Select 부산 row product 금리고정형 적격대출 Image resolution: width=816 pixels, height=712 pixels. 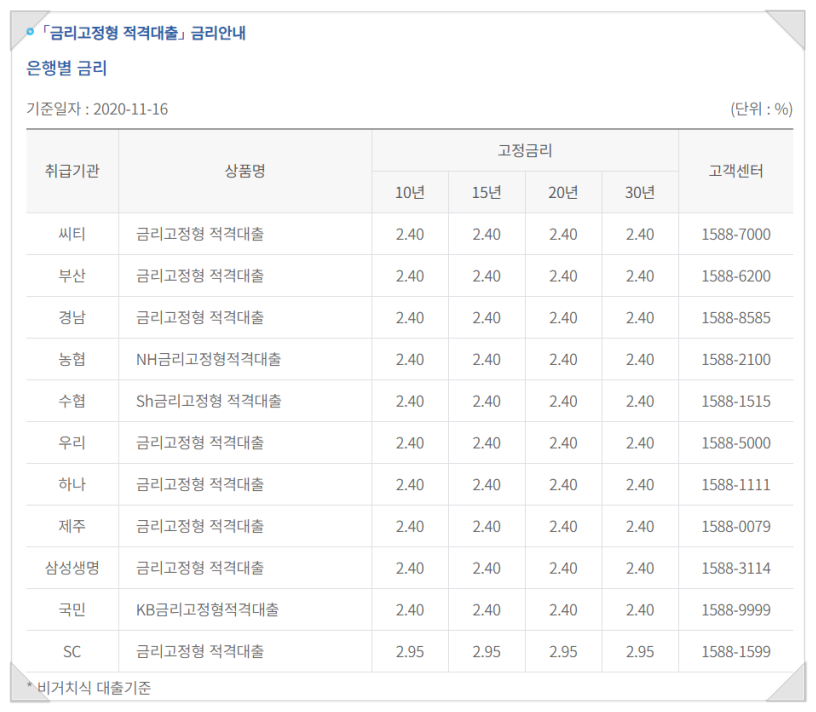(200, 276)
